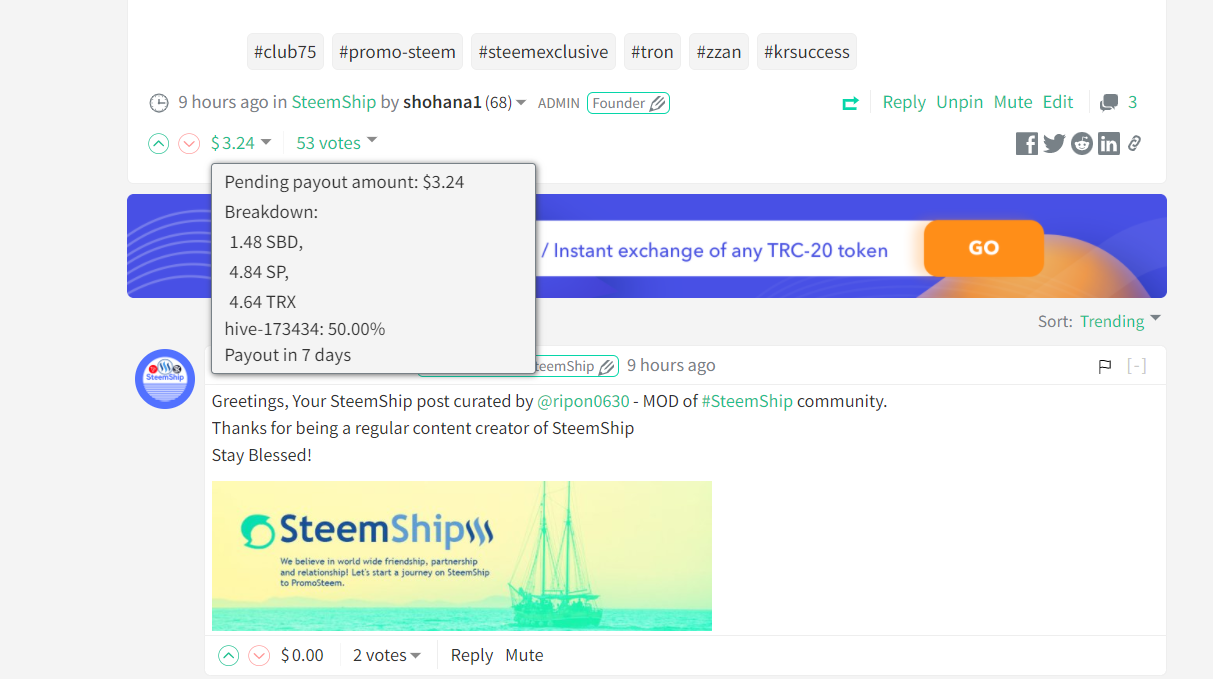Click the post's 9 hours ago timestamp
Image resolution: width=1213 pixels, height=679 pixels.
[223, 102]
